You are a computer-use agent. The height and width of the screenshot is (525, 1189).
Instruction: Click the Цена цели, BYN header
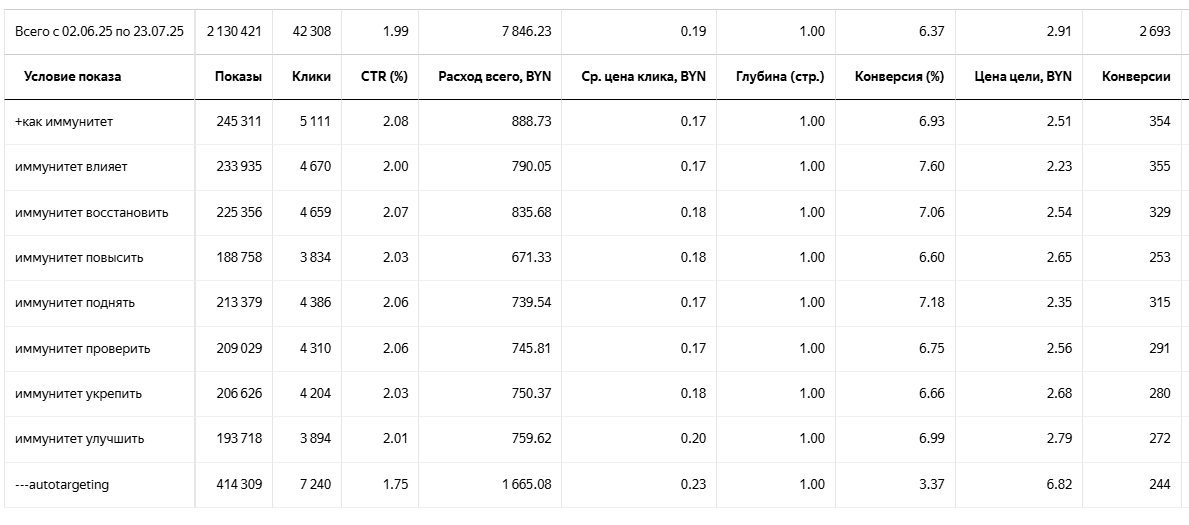coord(1022,77)
